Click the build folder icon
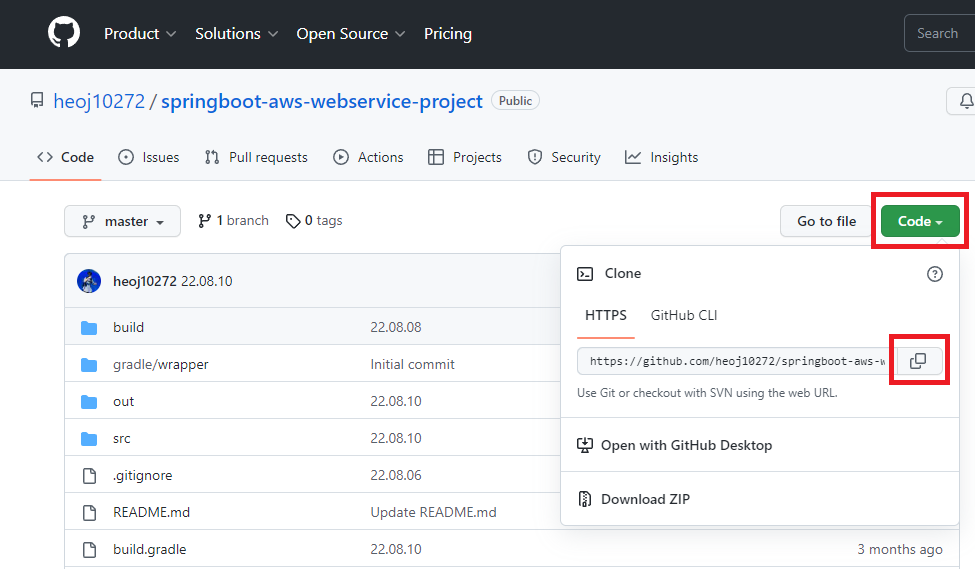Screen dimensions: 975x569 click(89, 328)
